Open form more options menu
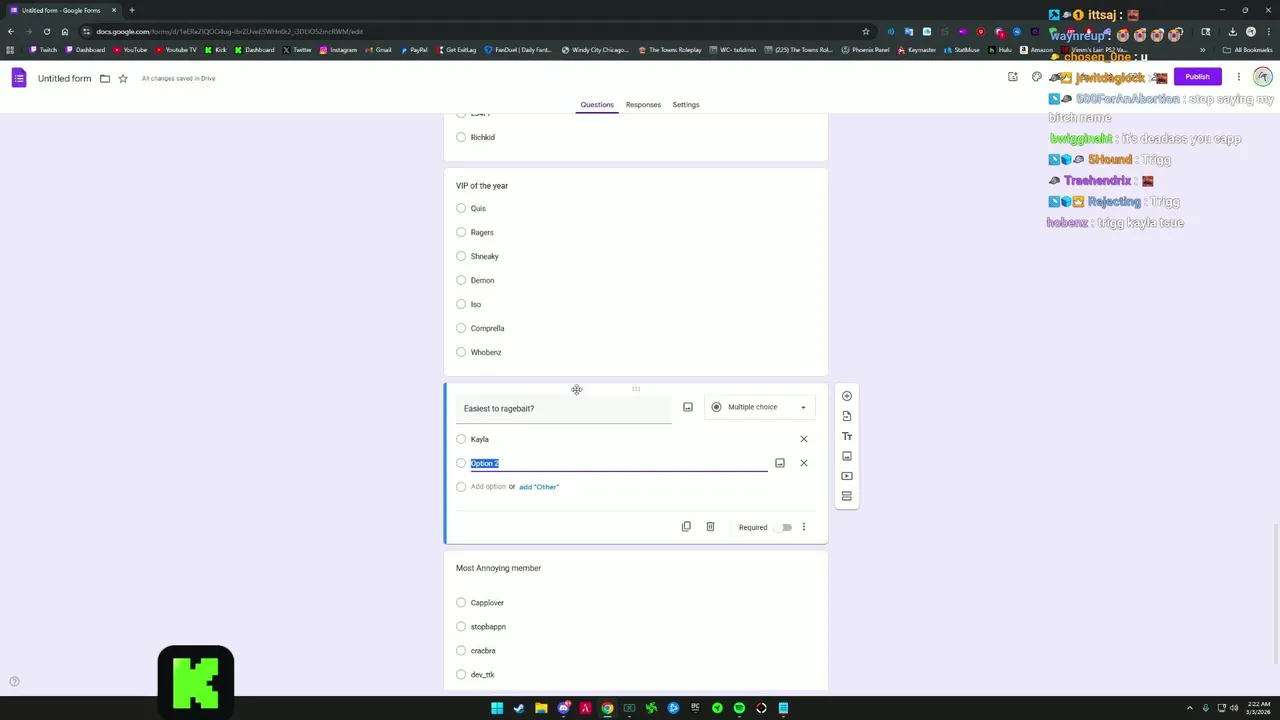This screenshot has height=720, width=1280. click(1238, 77)
